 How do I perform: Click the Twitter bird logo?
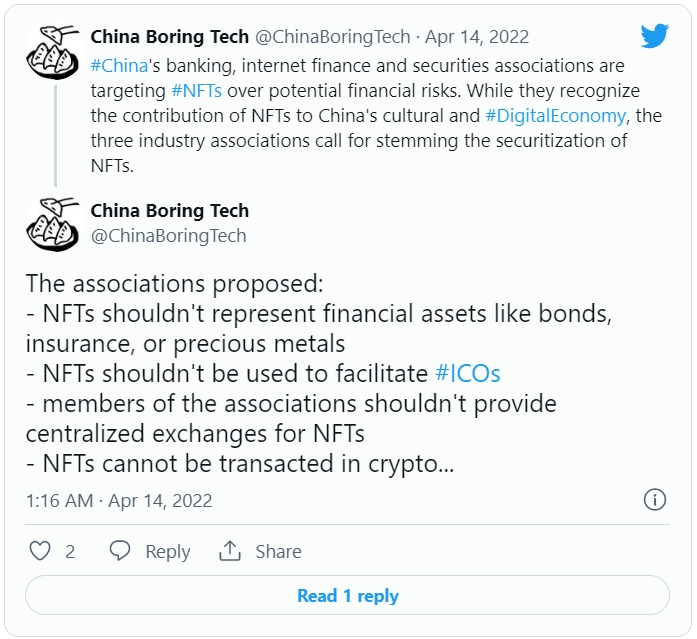pyautogui.click(x=654, y=36)
